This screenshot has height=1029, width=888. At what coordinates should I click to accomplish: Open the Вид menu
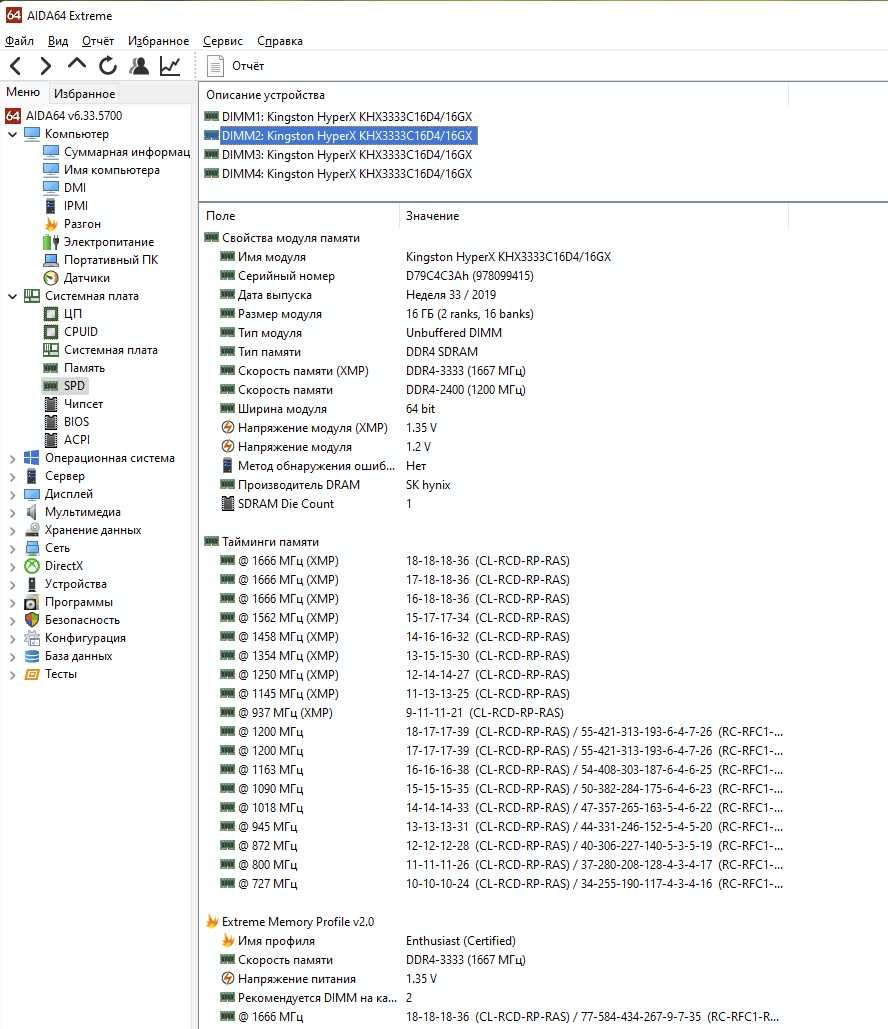pyautogui.click(x=58, y=41)
